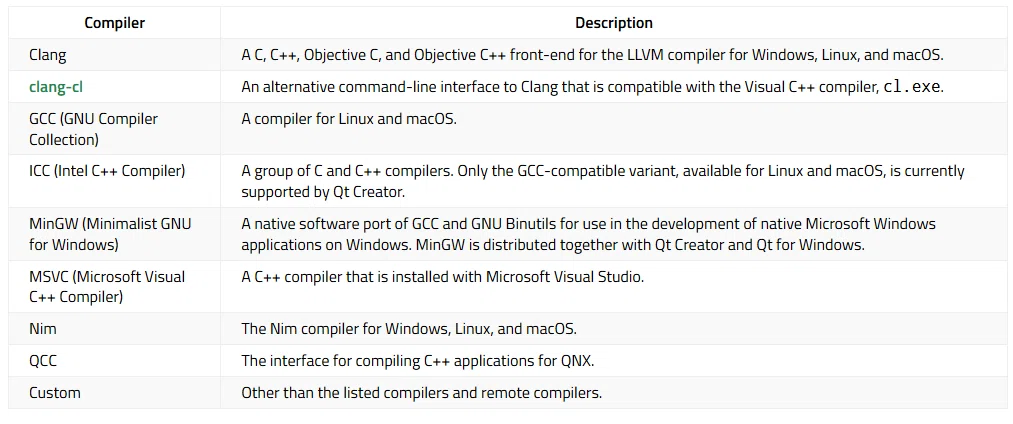
Task: Select the MinGW (Minimalist GNU for Windows) cell
Action: tap(114, 233)
